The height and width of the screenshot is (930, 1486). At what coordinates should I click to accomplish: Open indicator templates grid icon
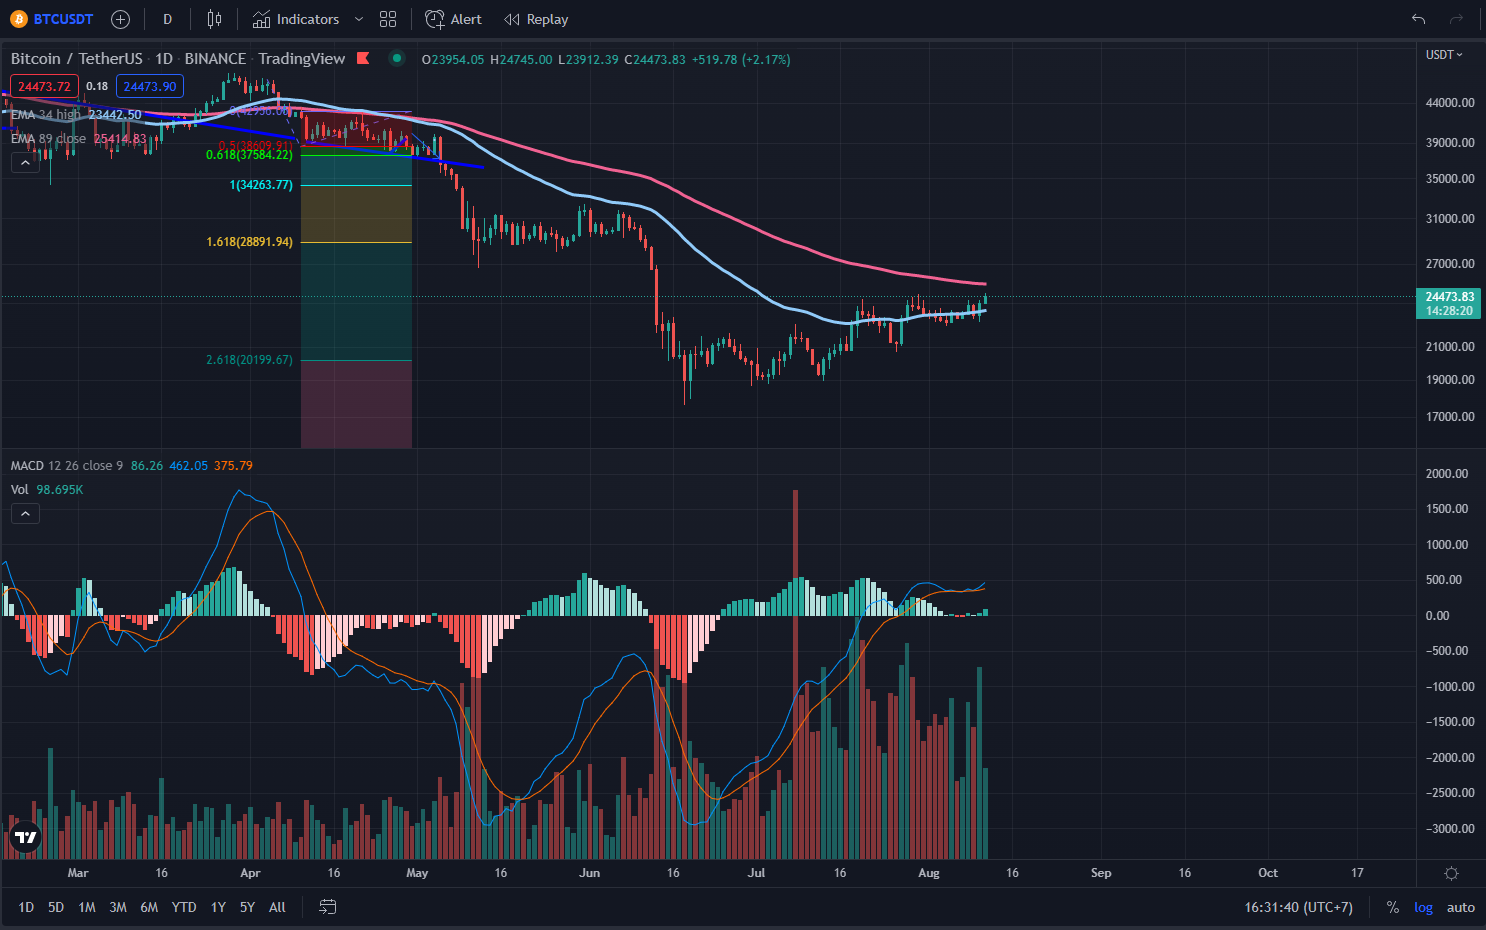coord(388,19)
